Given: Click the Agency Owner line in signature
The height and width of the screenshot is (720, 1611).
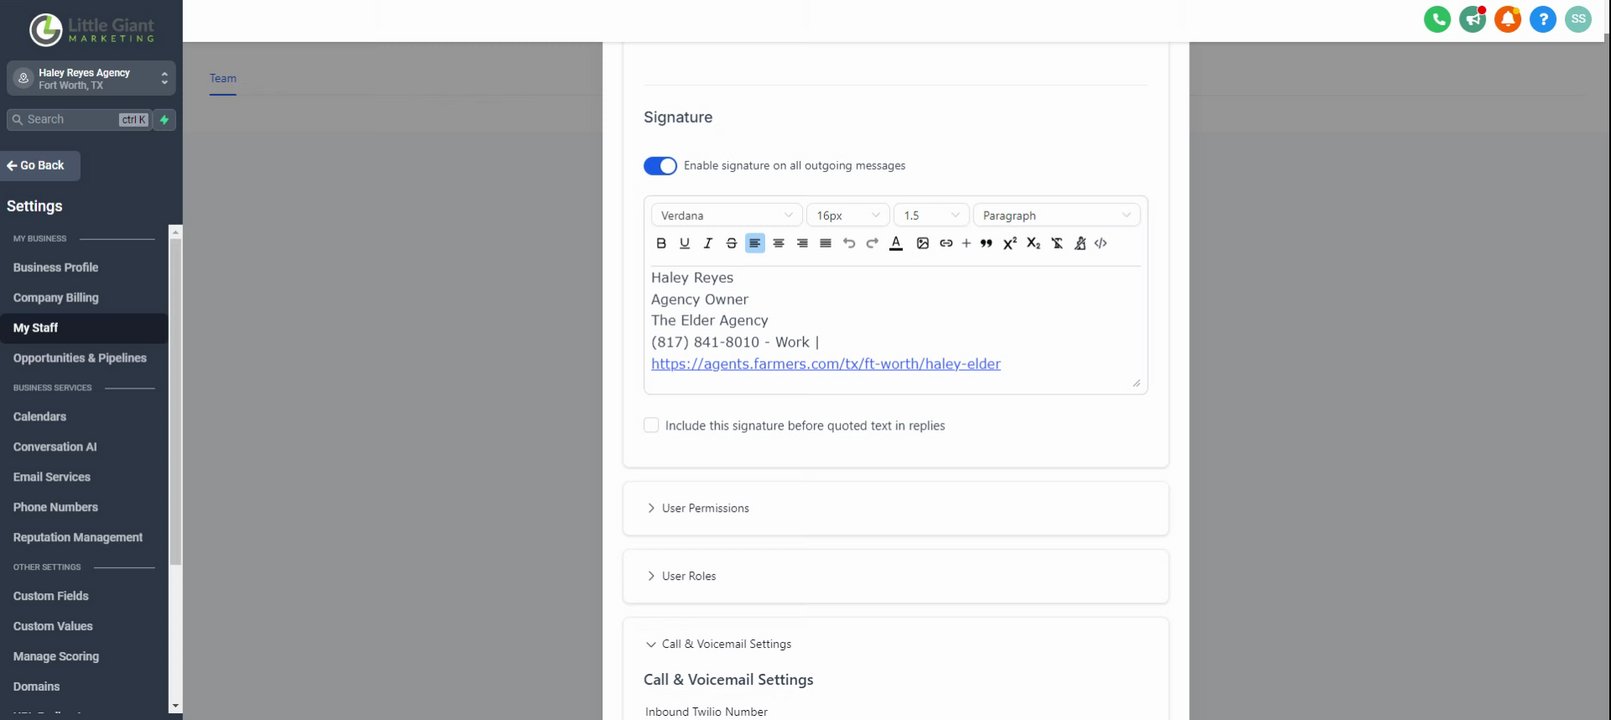Looking at the screenshot, I should pyautogui.click(x=700, y=299).
